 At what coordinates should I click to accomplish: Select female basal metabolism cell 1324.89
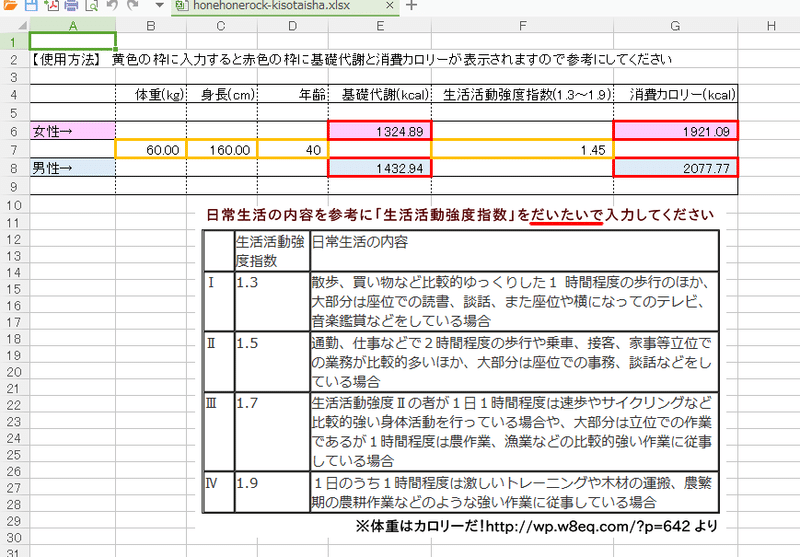(x=380, y=131)
